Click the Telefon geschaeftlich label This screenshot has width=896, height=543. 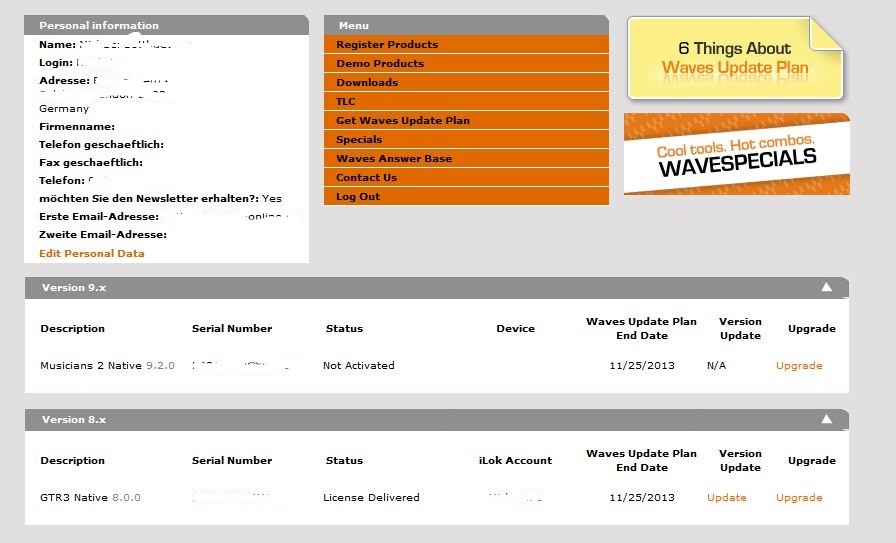coord(101,145)
